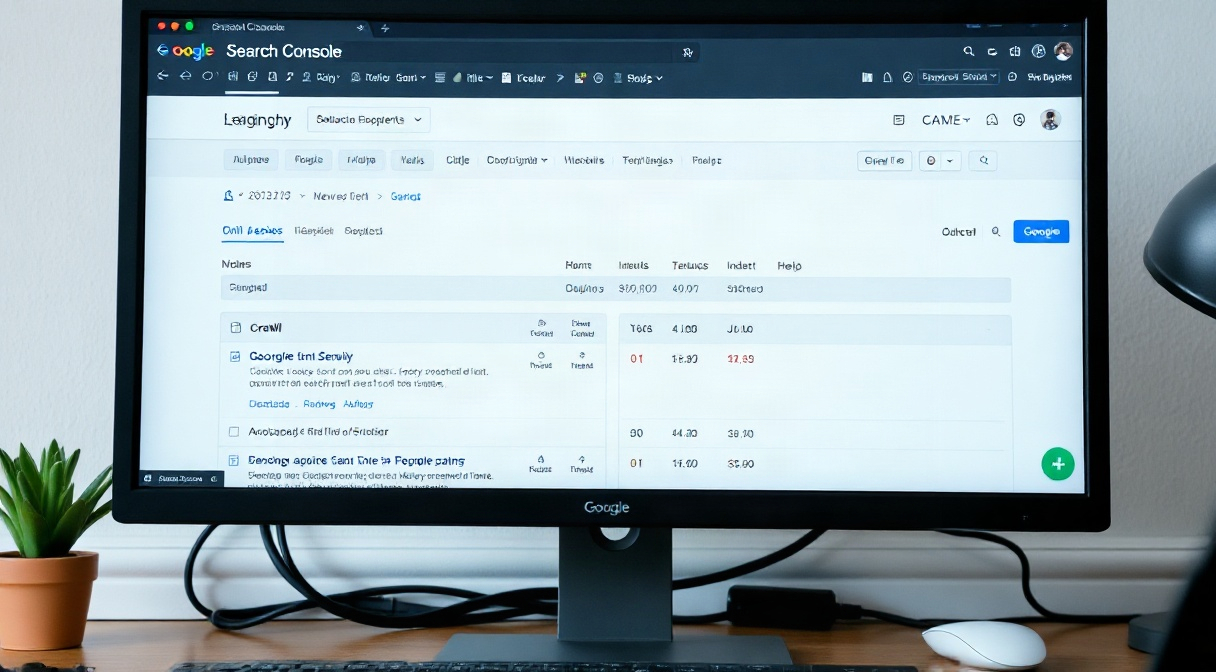Click the red 01 value in the Google row
The width and height of the screenshot is (1216, 672).
[x=637, y=359]
